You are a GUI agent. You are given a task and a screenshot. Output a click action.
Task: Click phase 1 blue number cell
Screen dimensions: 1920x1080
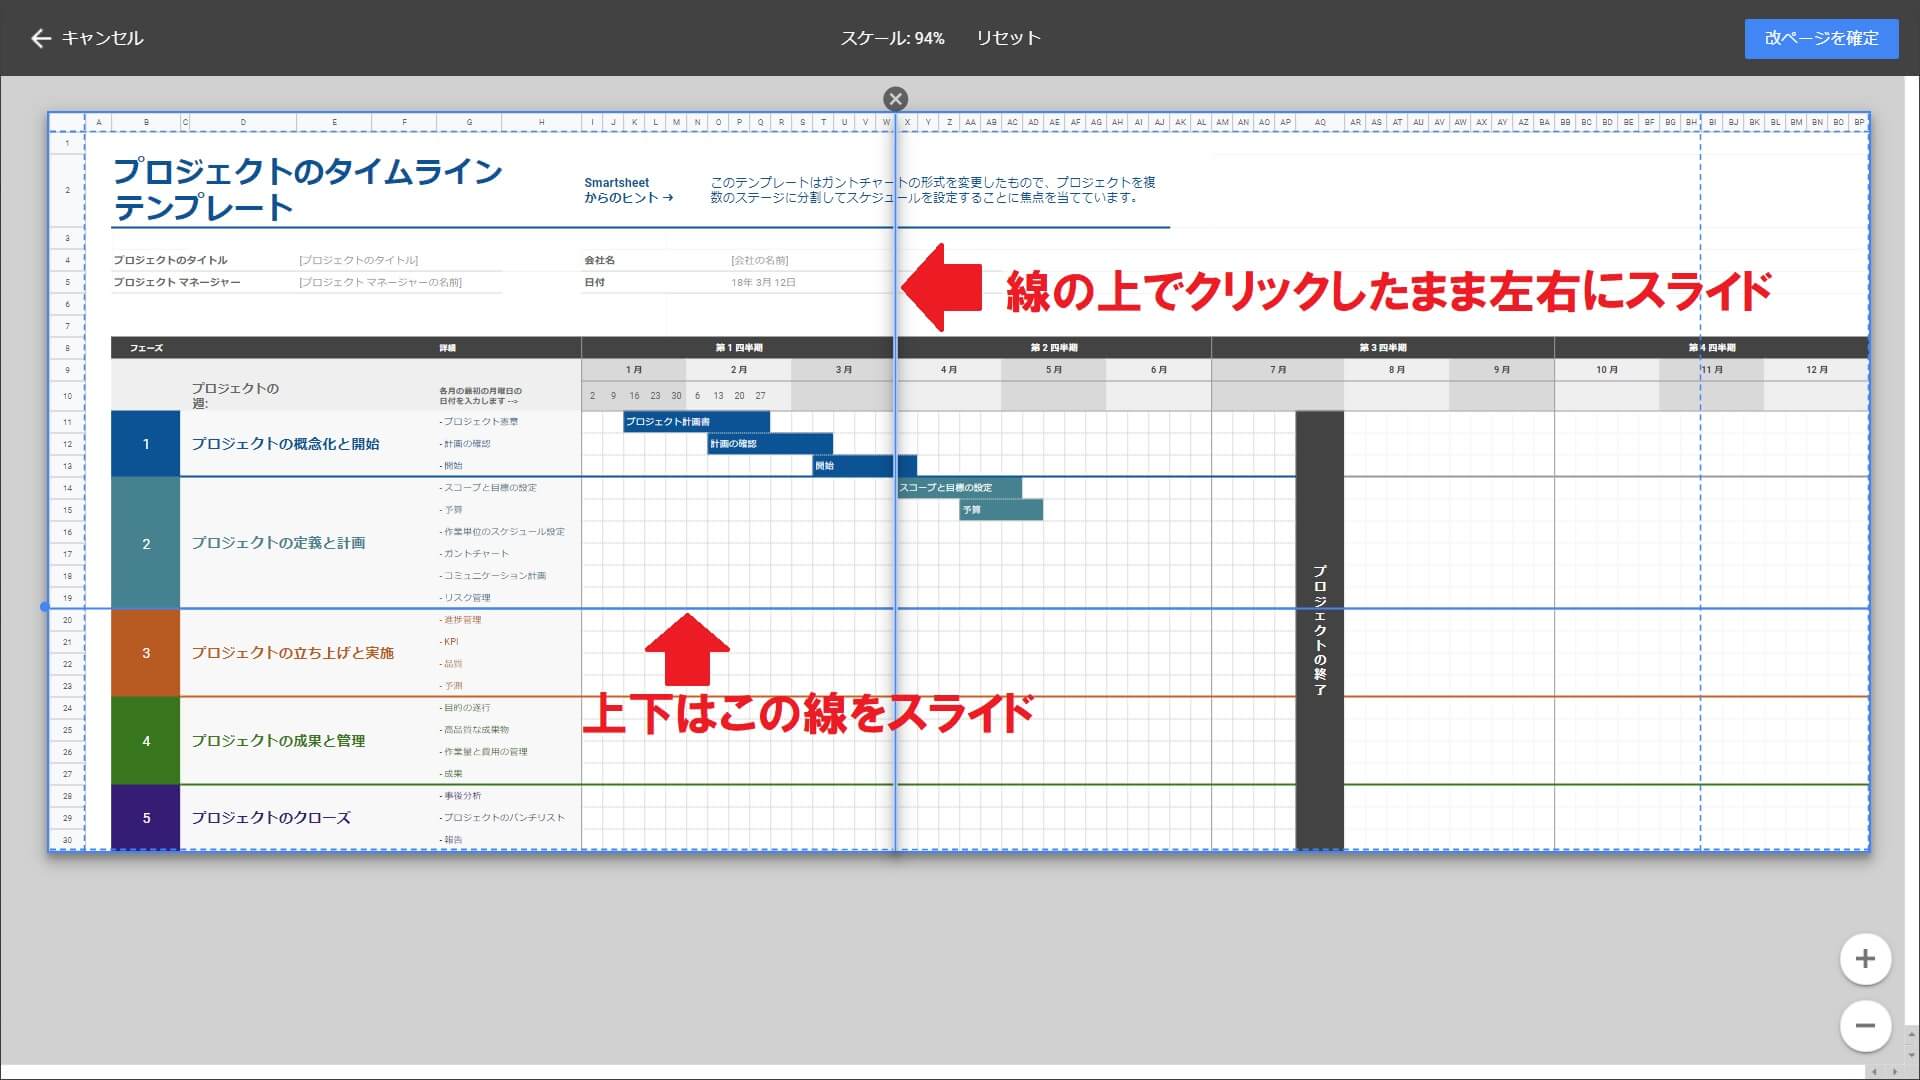click(x=146, y=443)
